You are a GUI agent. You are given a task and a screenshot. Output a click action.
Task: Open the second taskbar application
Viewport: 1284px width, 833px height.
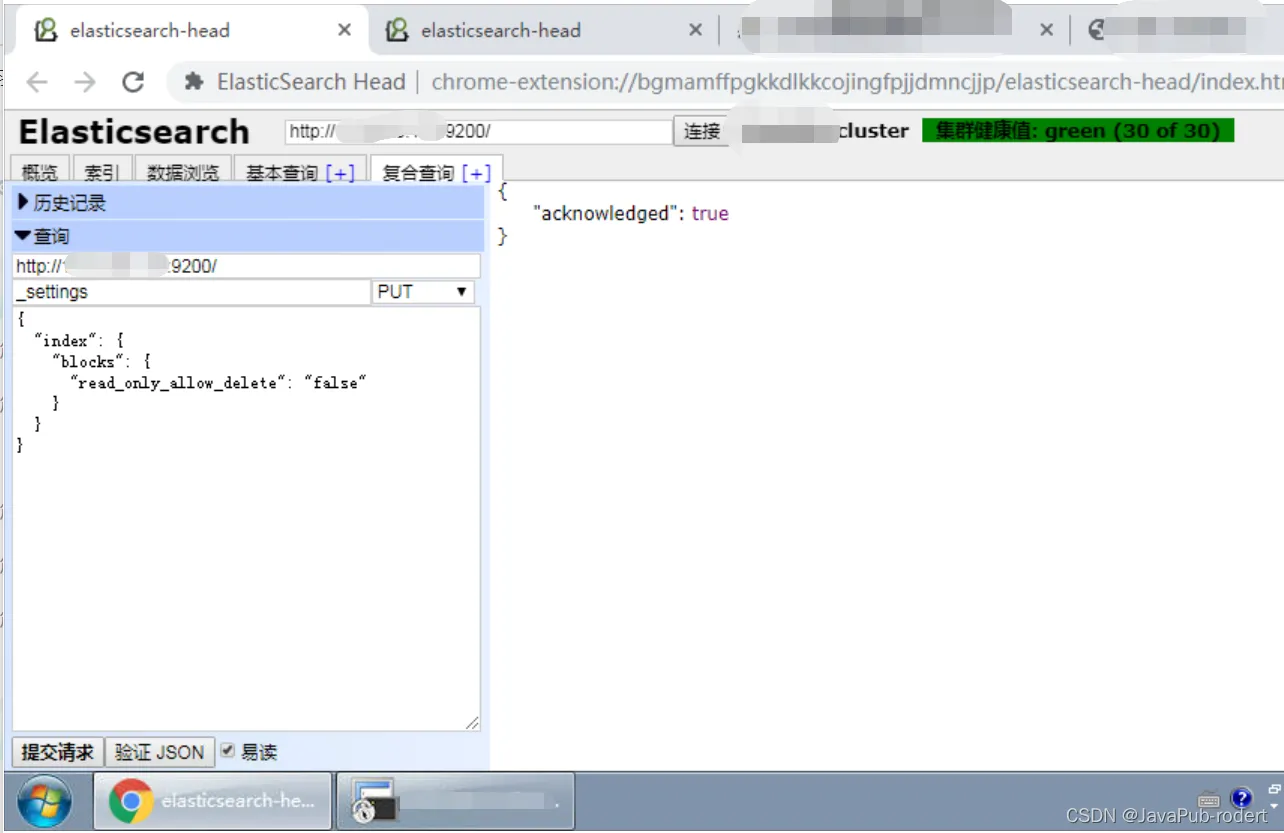(456, 801)
